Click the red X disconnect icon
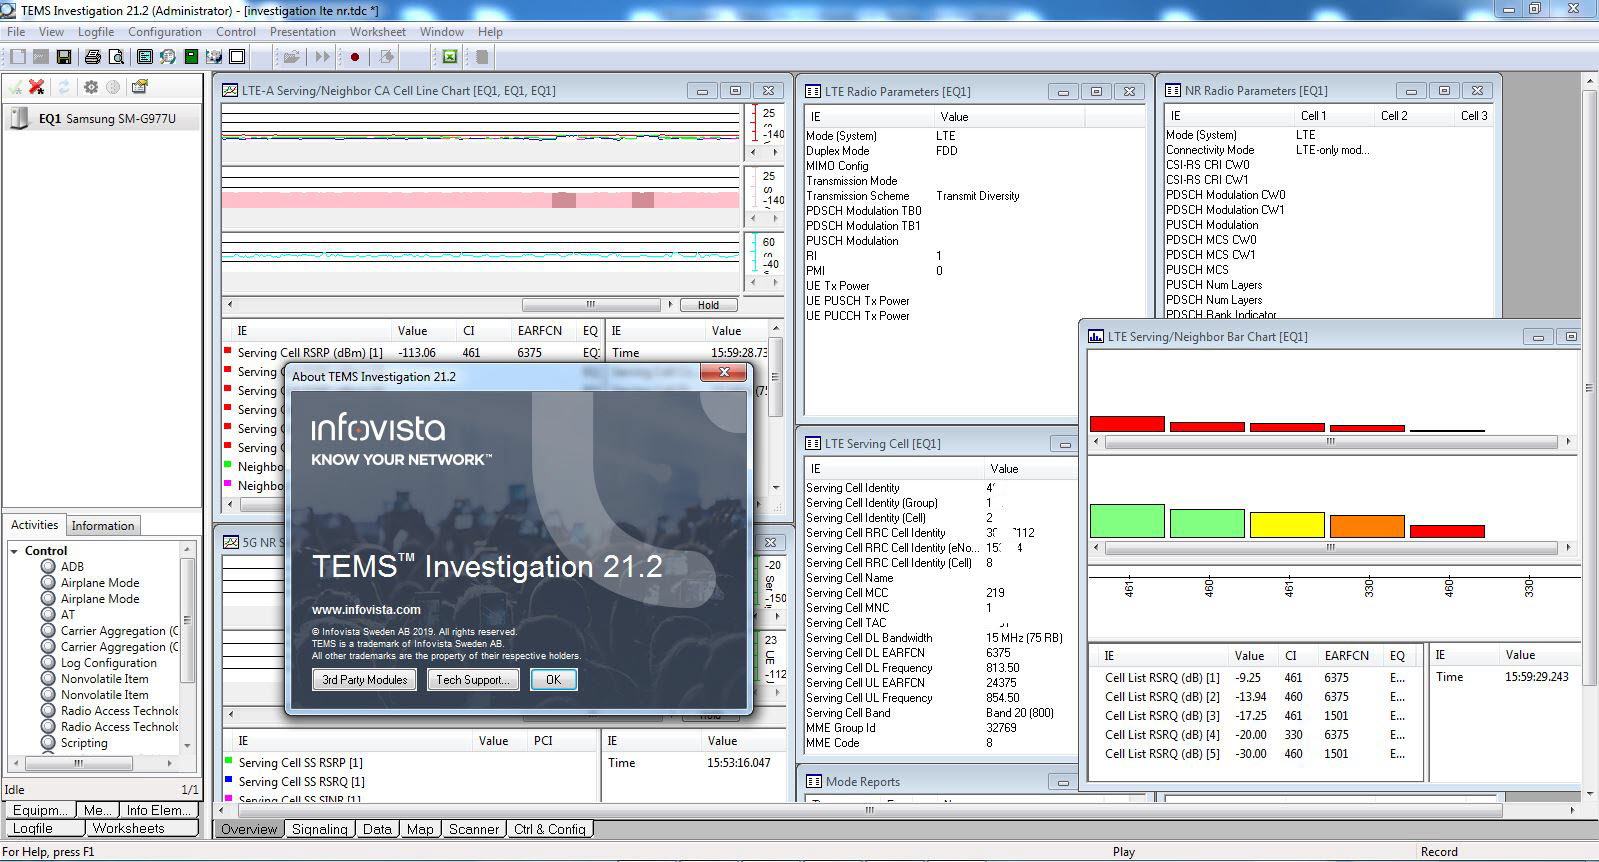Screen dimensions: 1599x862 (37, 87)
